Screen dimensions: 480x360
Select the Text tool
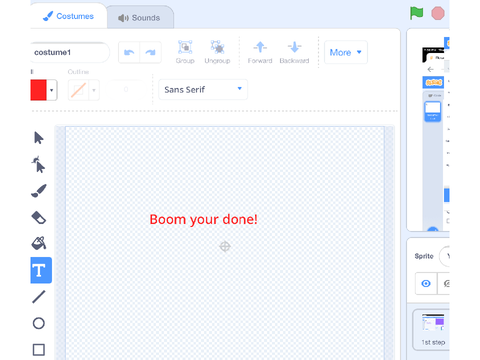(41, 270)
